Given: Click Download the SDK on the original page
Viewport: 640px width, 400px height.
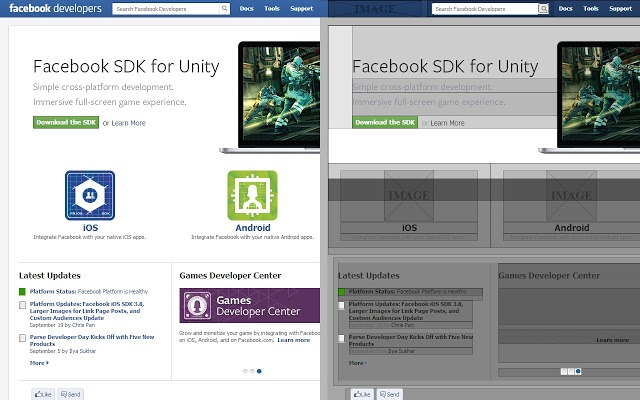Looking at the screenshot, I should click(66, 122).
